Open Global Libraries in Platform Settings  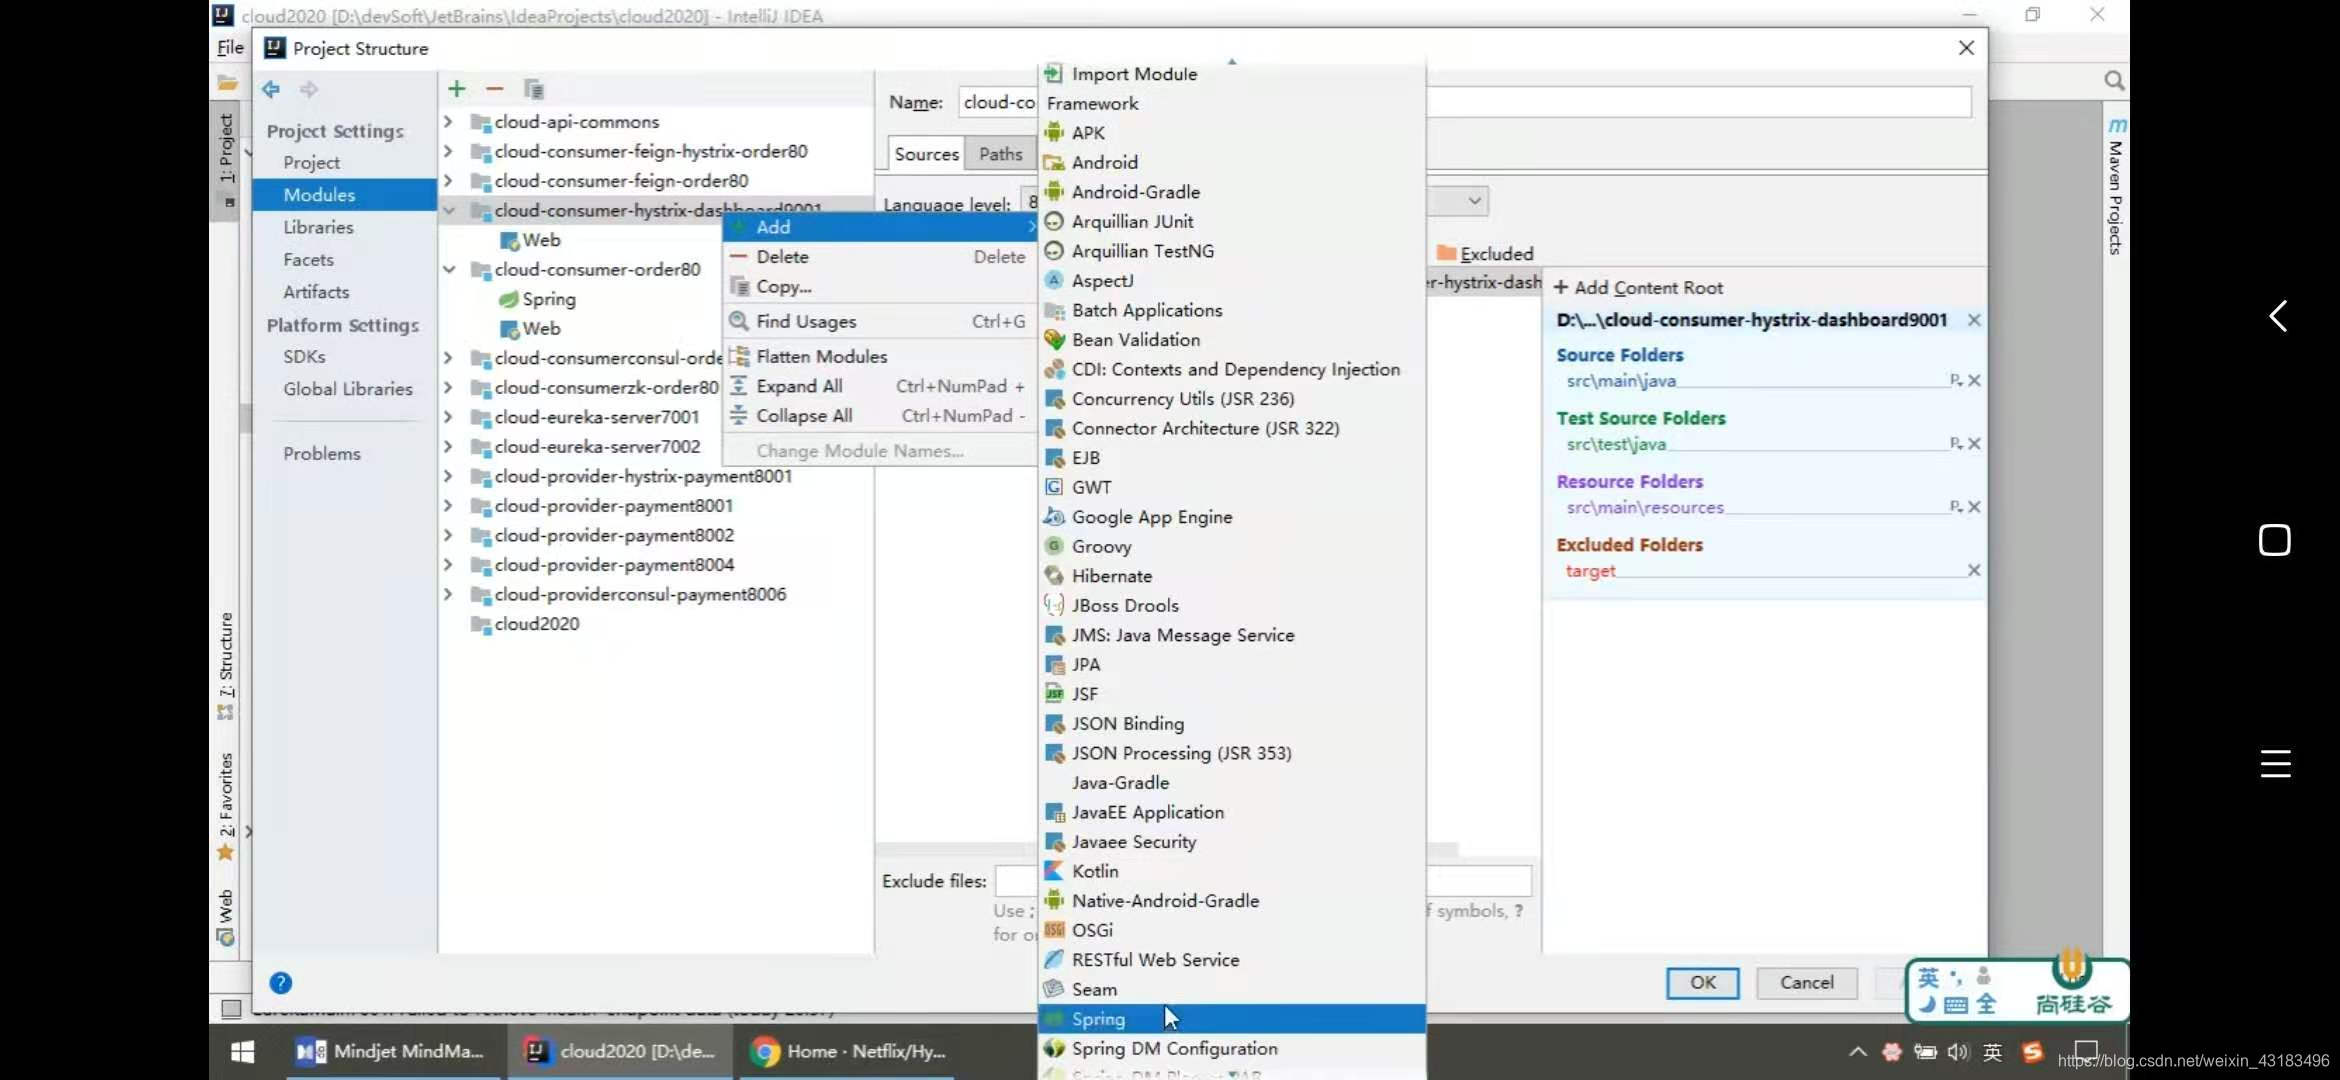pyautogui.click(x=347, y=389)
